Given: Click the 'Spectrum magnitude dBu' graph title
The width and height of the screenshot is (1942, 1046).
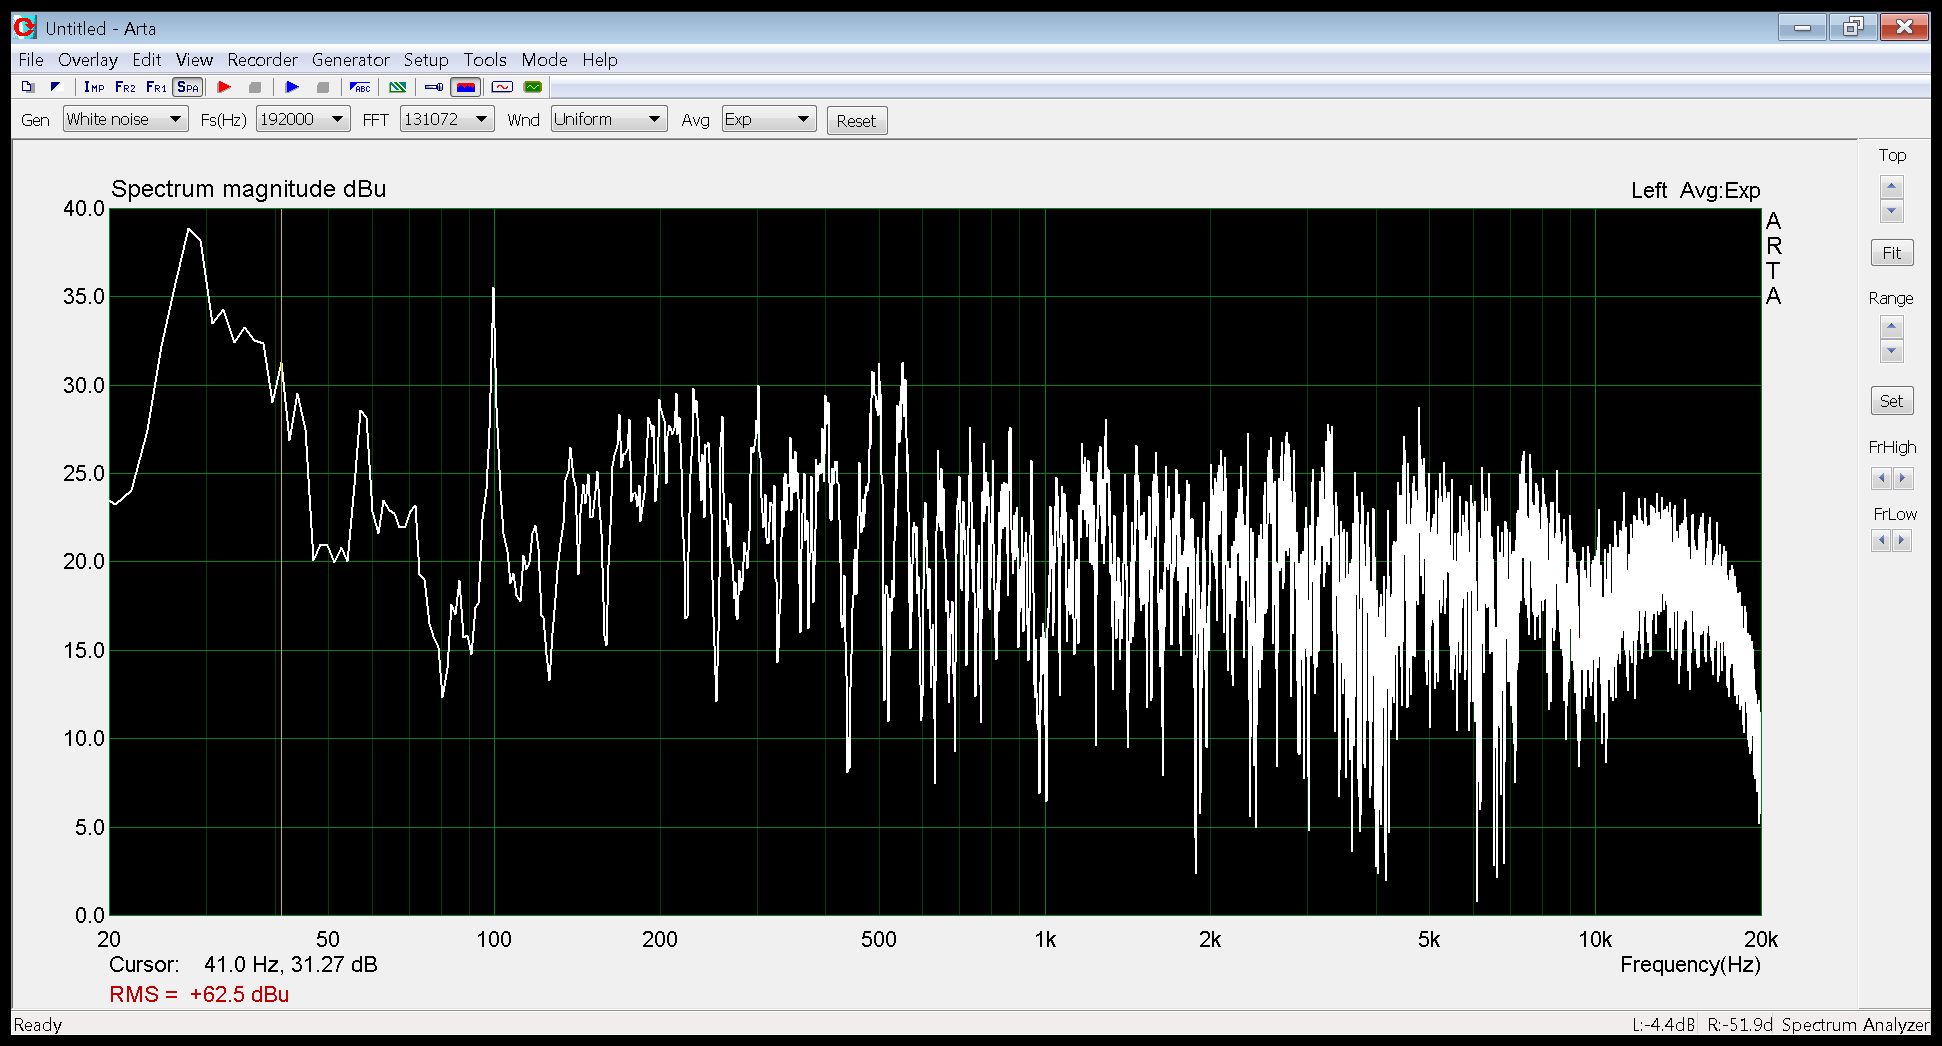Looking at the screenshot, I should coord(248,189).
